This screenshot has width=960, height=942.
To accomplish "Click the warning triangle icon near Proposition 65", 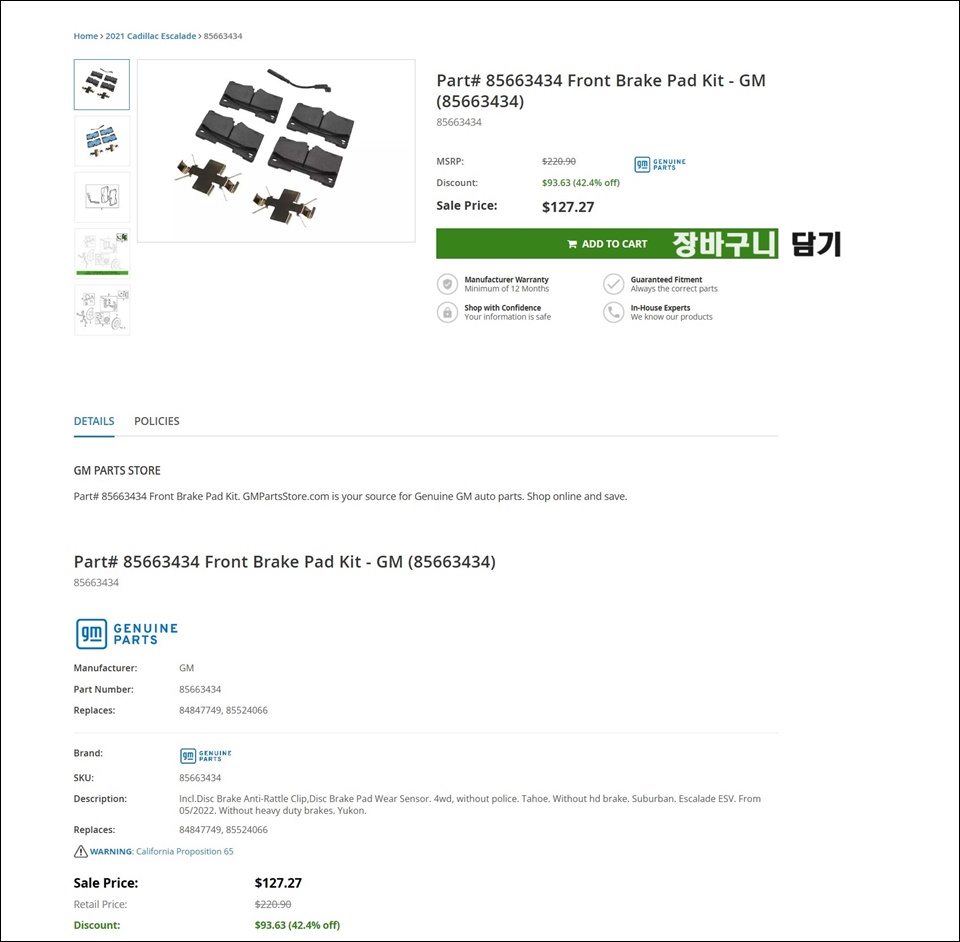I will tap(81, 851).
